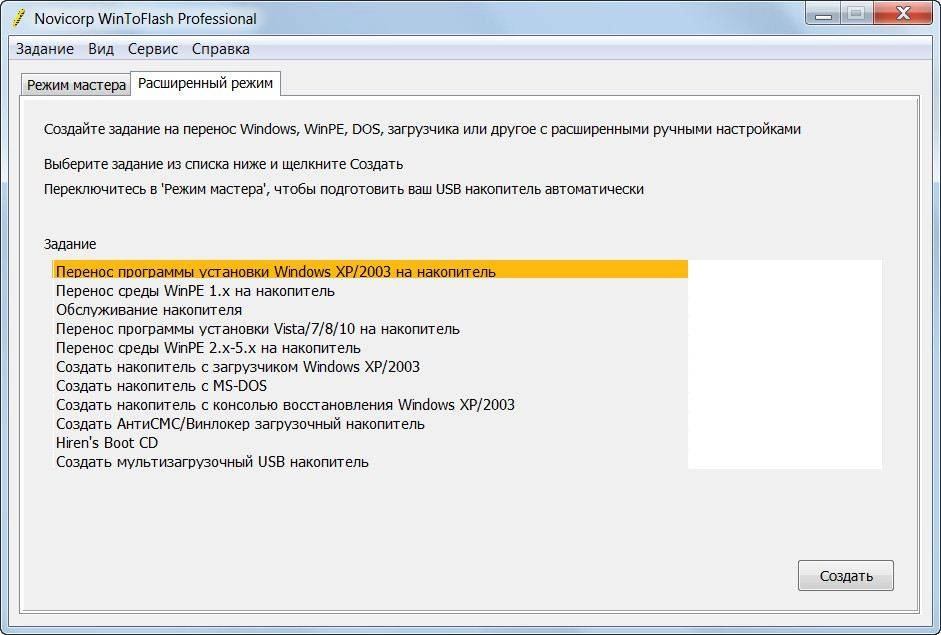Pick Перенос среды WinPE 2.x-5.x на накопитель
Screen dimensions: 941x635
370,348
